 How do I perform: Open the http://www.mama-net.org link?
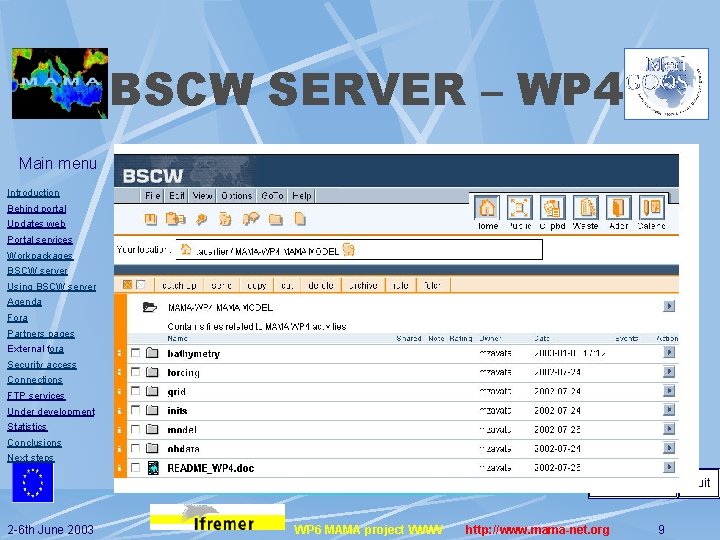pyautogui.click(x=537, y=529)
